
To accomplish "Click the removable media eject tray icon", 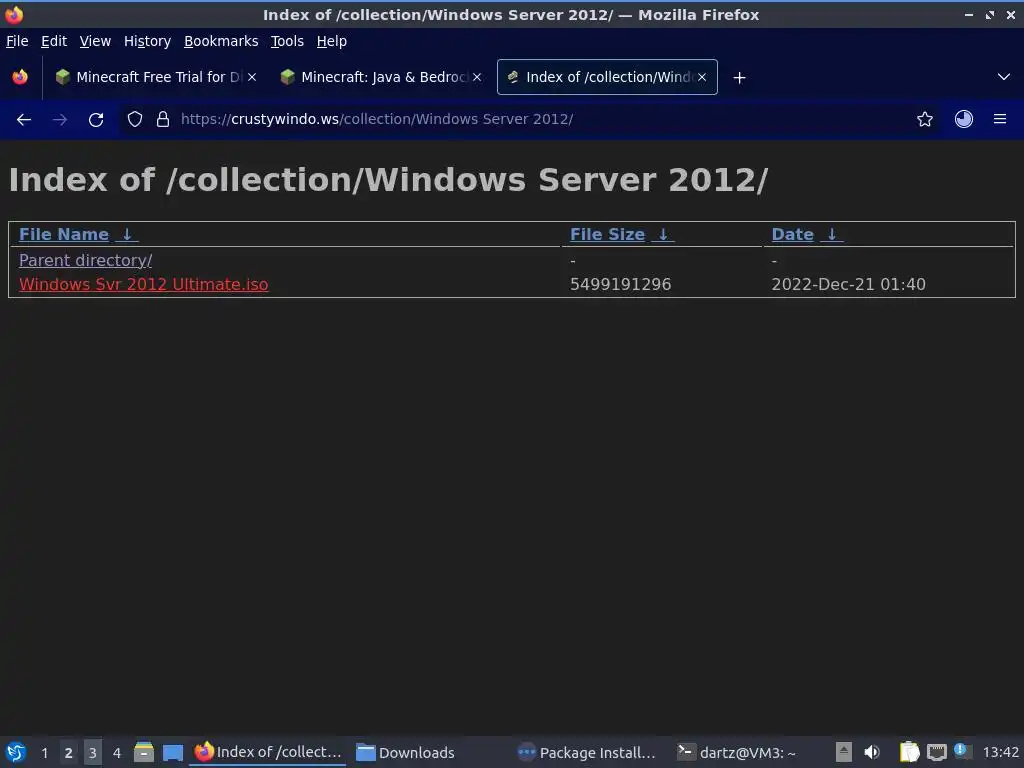I will [x=844, y=752].
